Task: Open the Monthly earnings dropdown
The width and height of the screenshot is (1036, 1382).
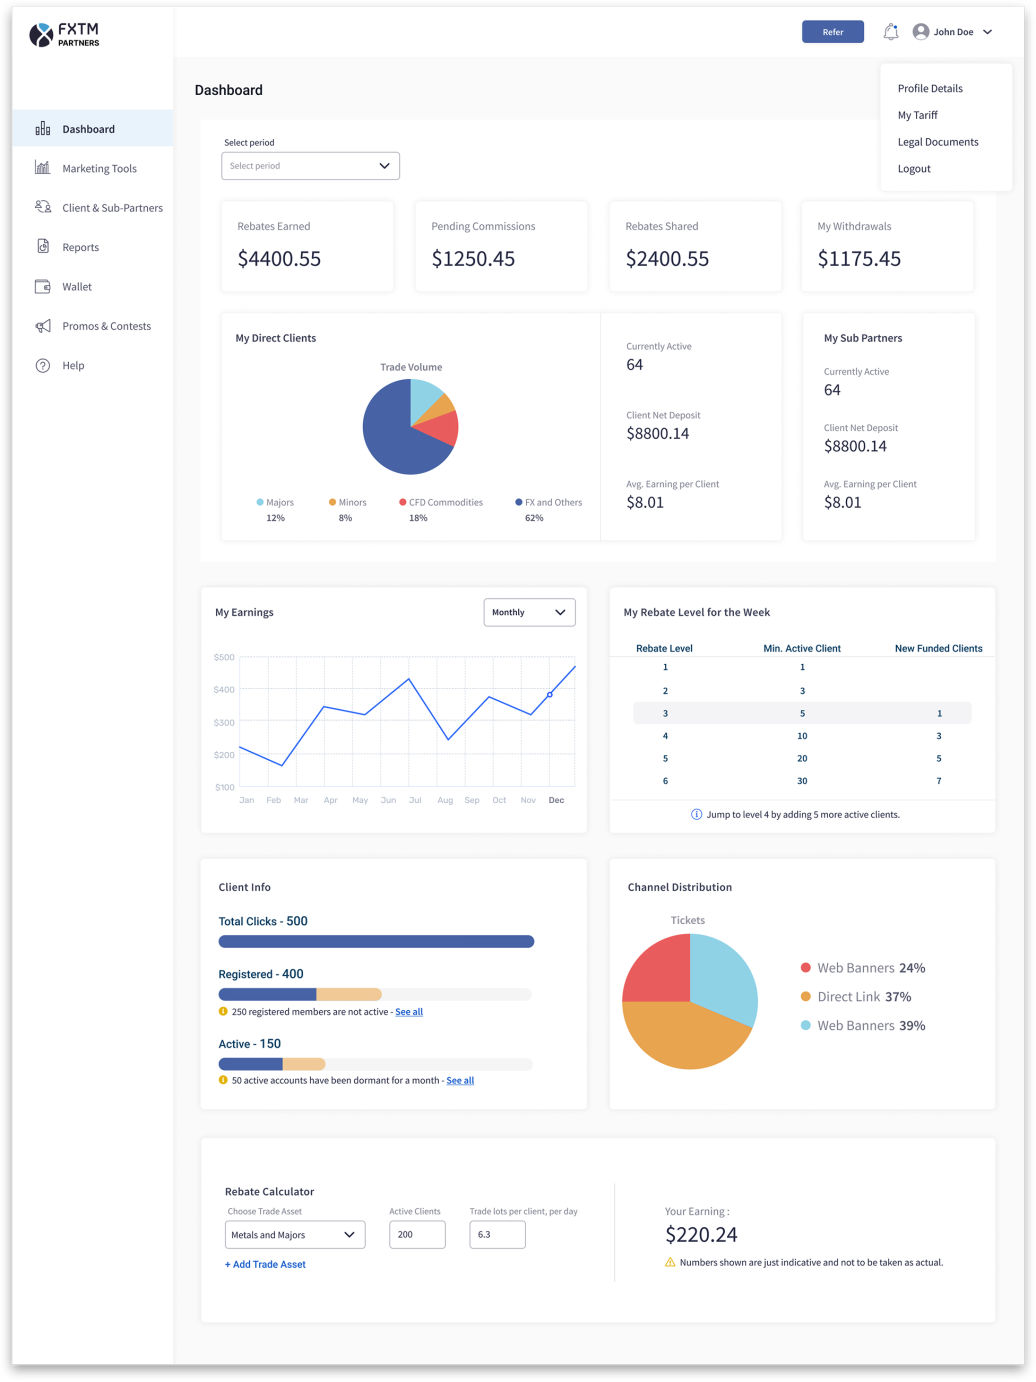Action: (x=529, y=612)
